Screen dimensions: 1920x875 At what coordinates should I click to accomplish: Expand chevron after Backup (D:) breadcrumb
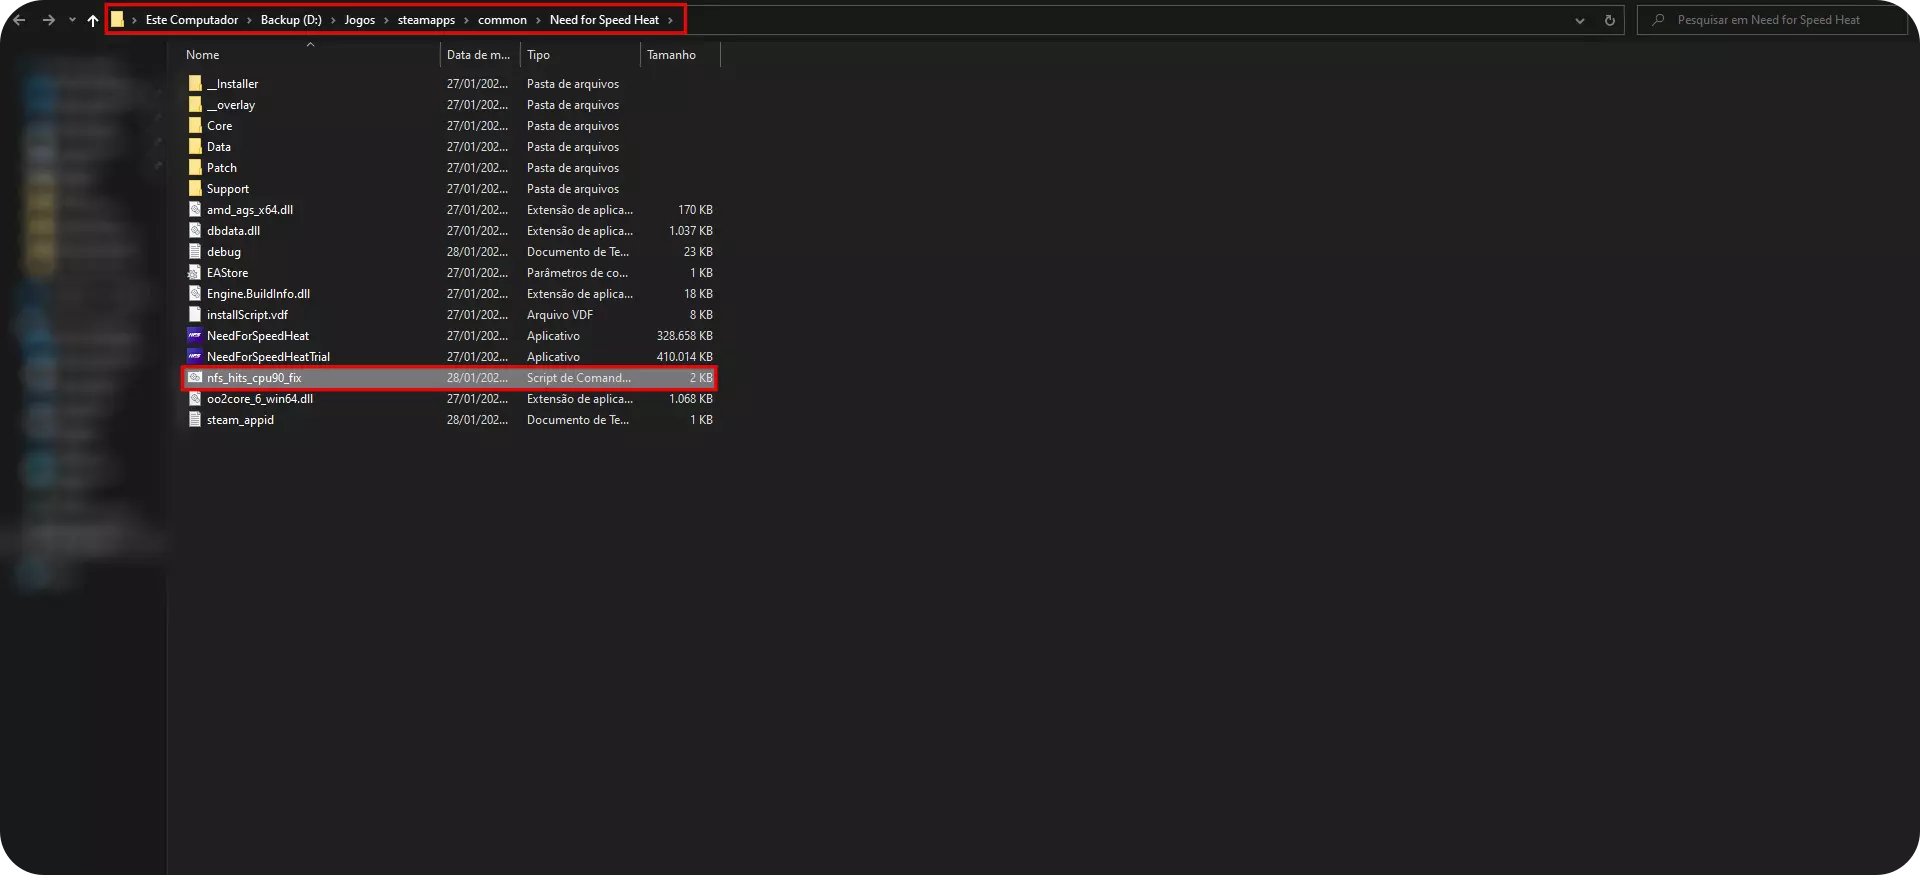pos(333,20)
